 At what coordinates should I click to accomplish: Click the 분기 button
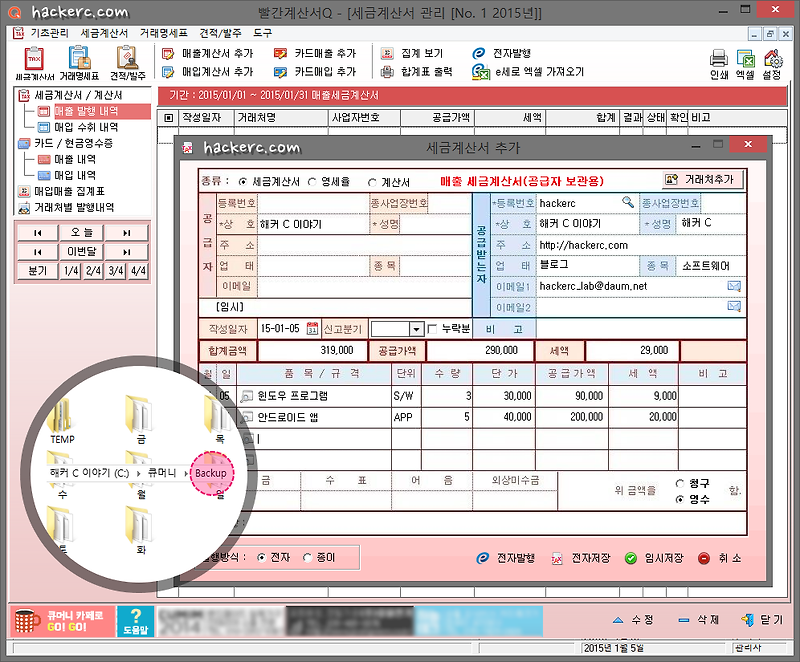[38, 270]
